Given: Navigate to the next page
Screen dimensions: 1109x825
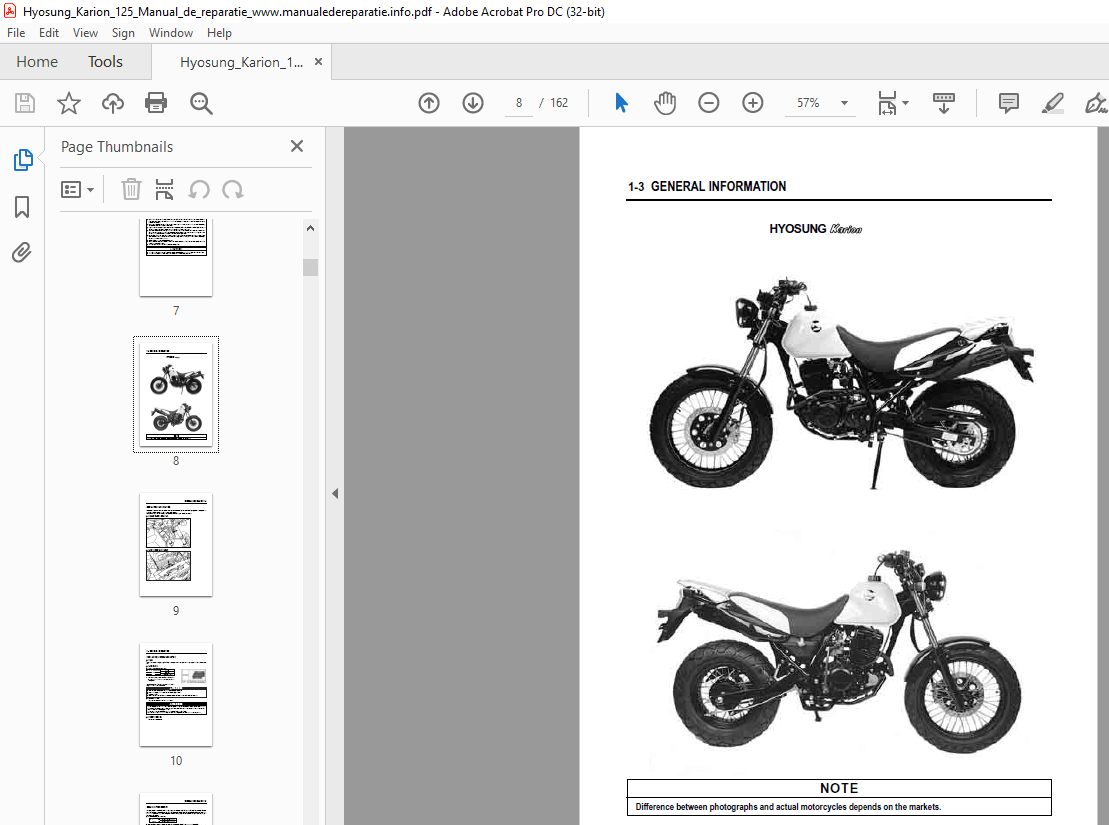Looking at the screenshot, I should tap(472, 103).
